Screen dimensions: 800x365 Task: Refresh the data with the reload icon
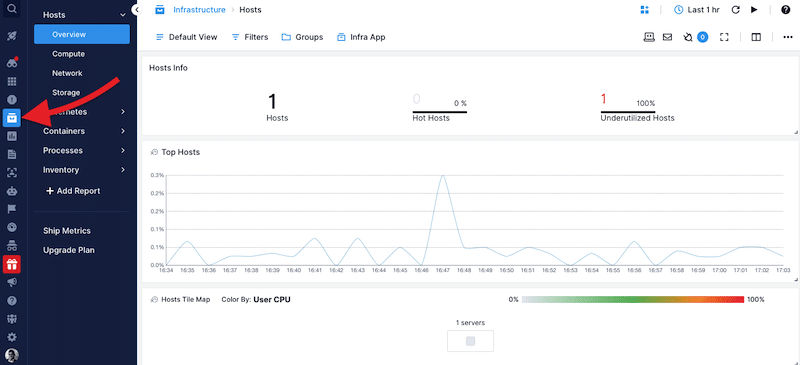735,10
